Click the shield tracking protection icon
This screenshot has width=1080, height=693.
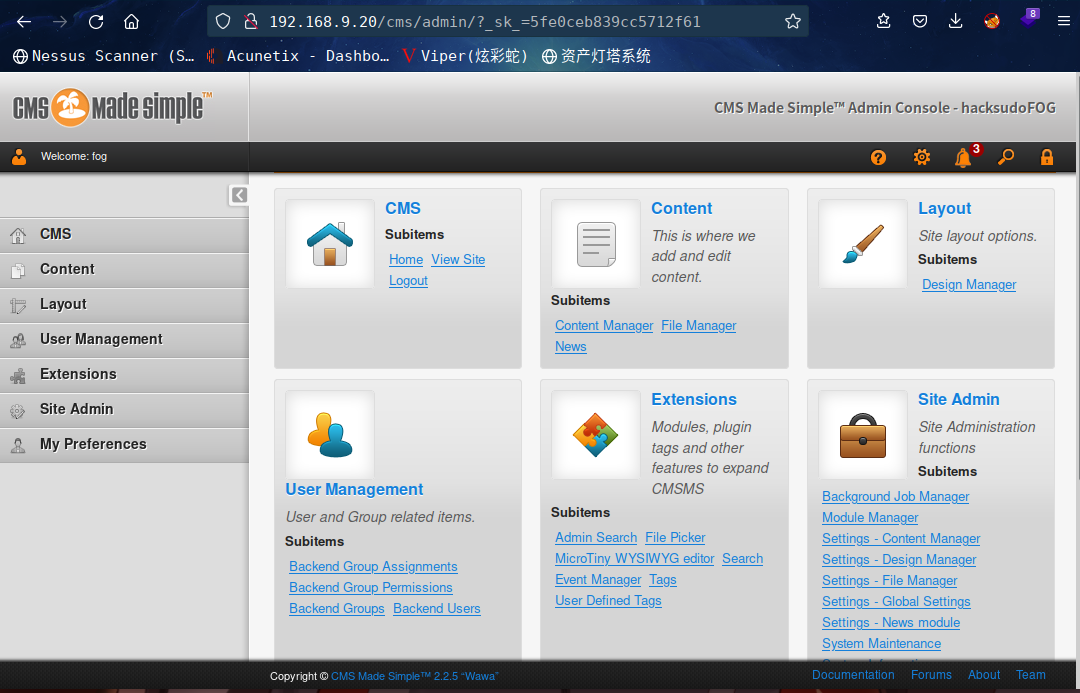(x=222, y=21)
